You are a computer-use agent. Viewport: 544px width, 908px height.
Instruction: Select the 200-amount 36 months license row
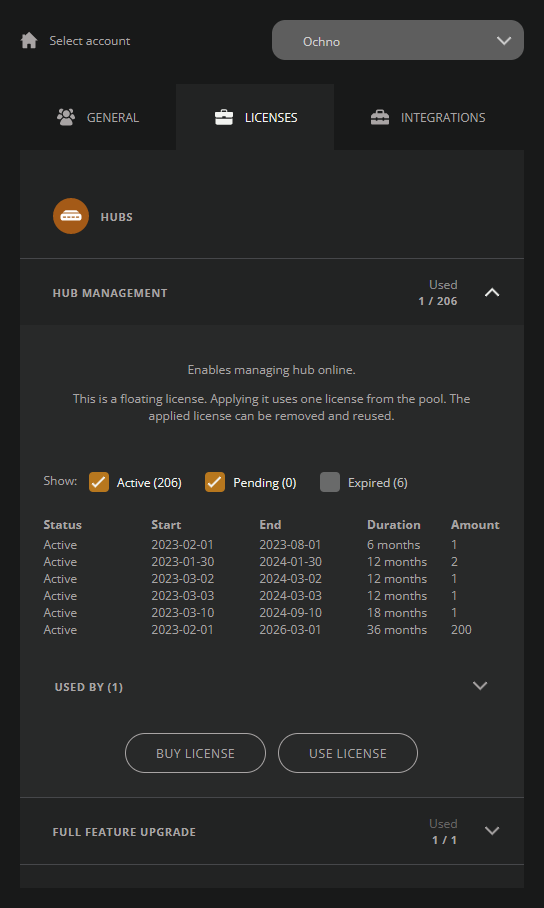271,629
